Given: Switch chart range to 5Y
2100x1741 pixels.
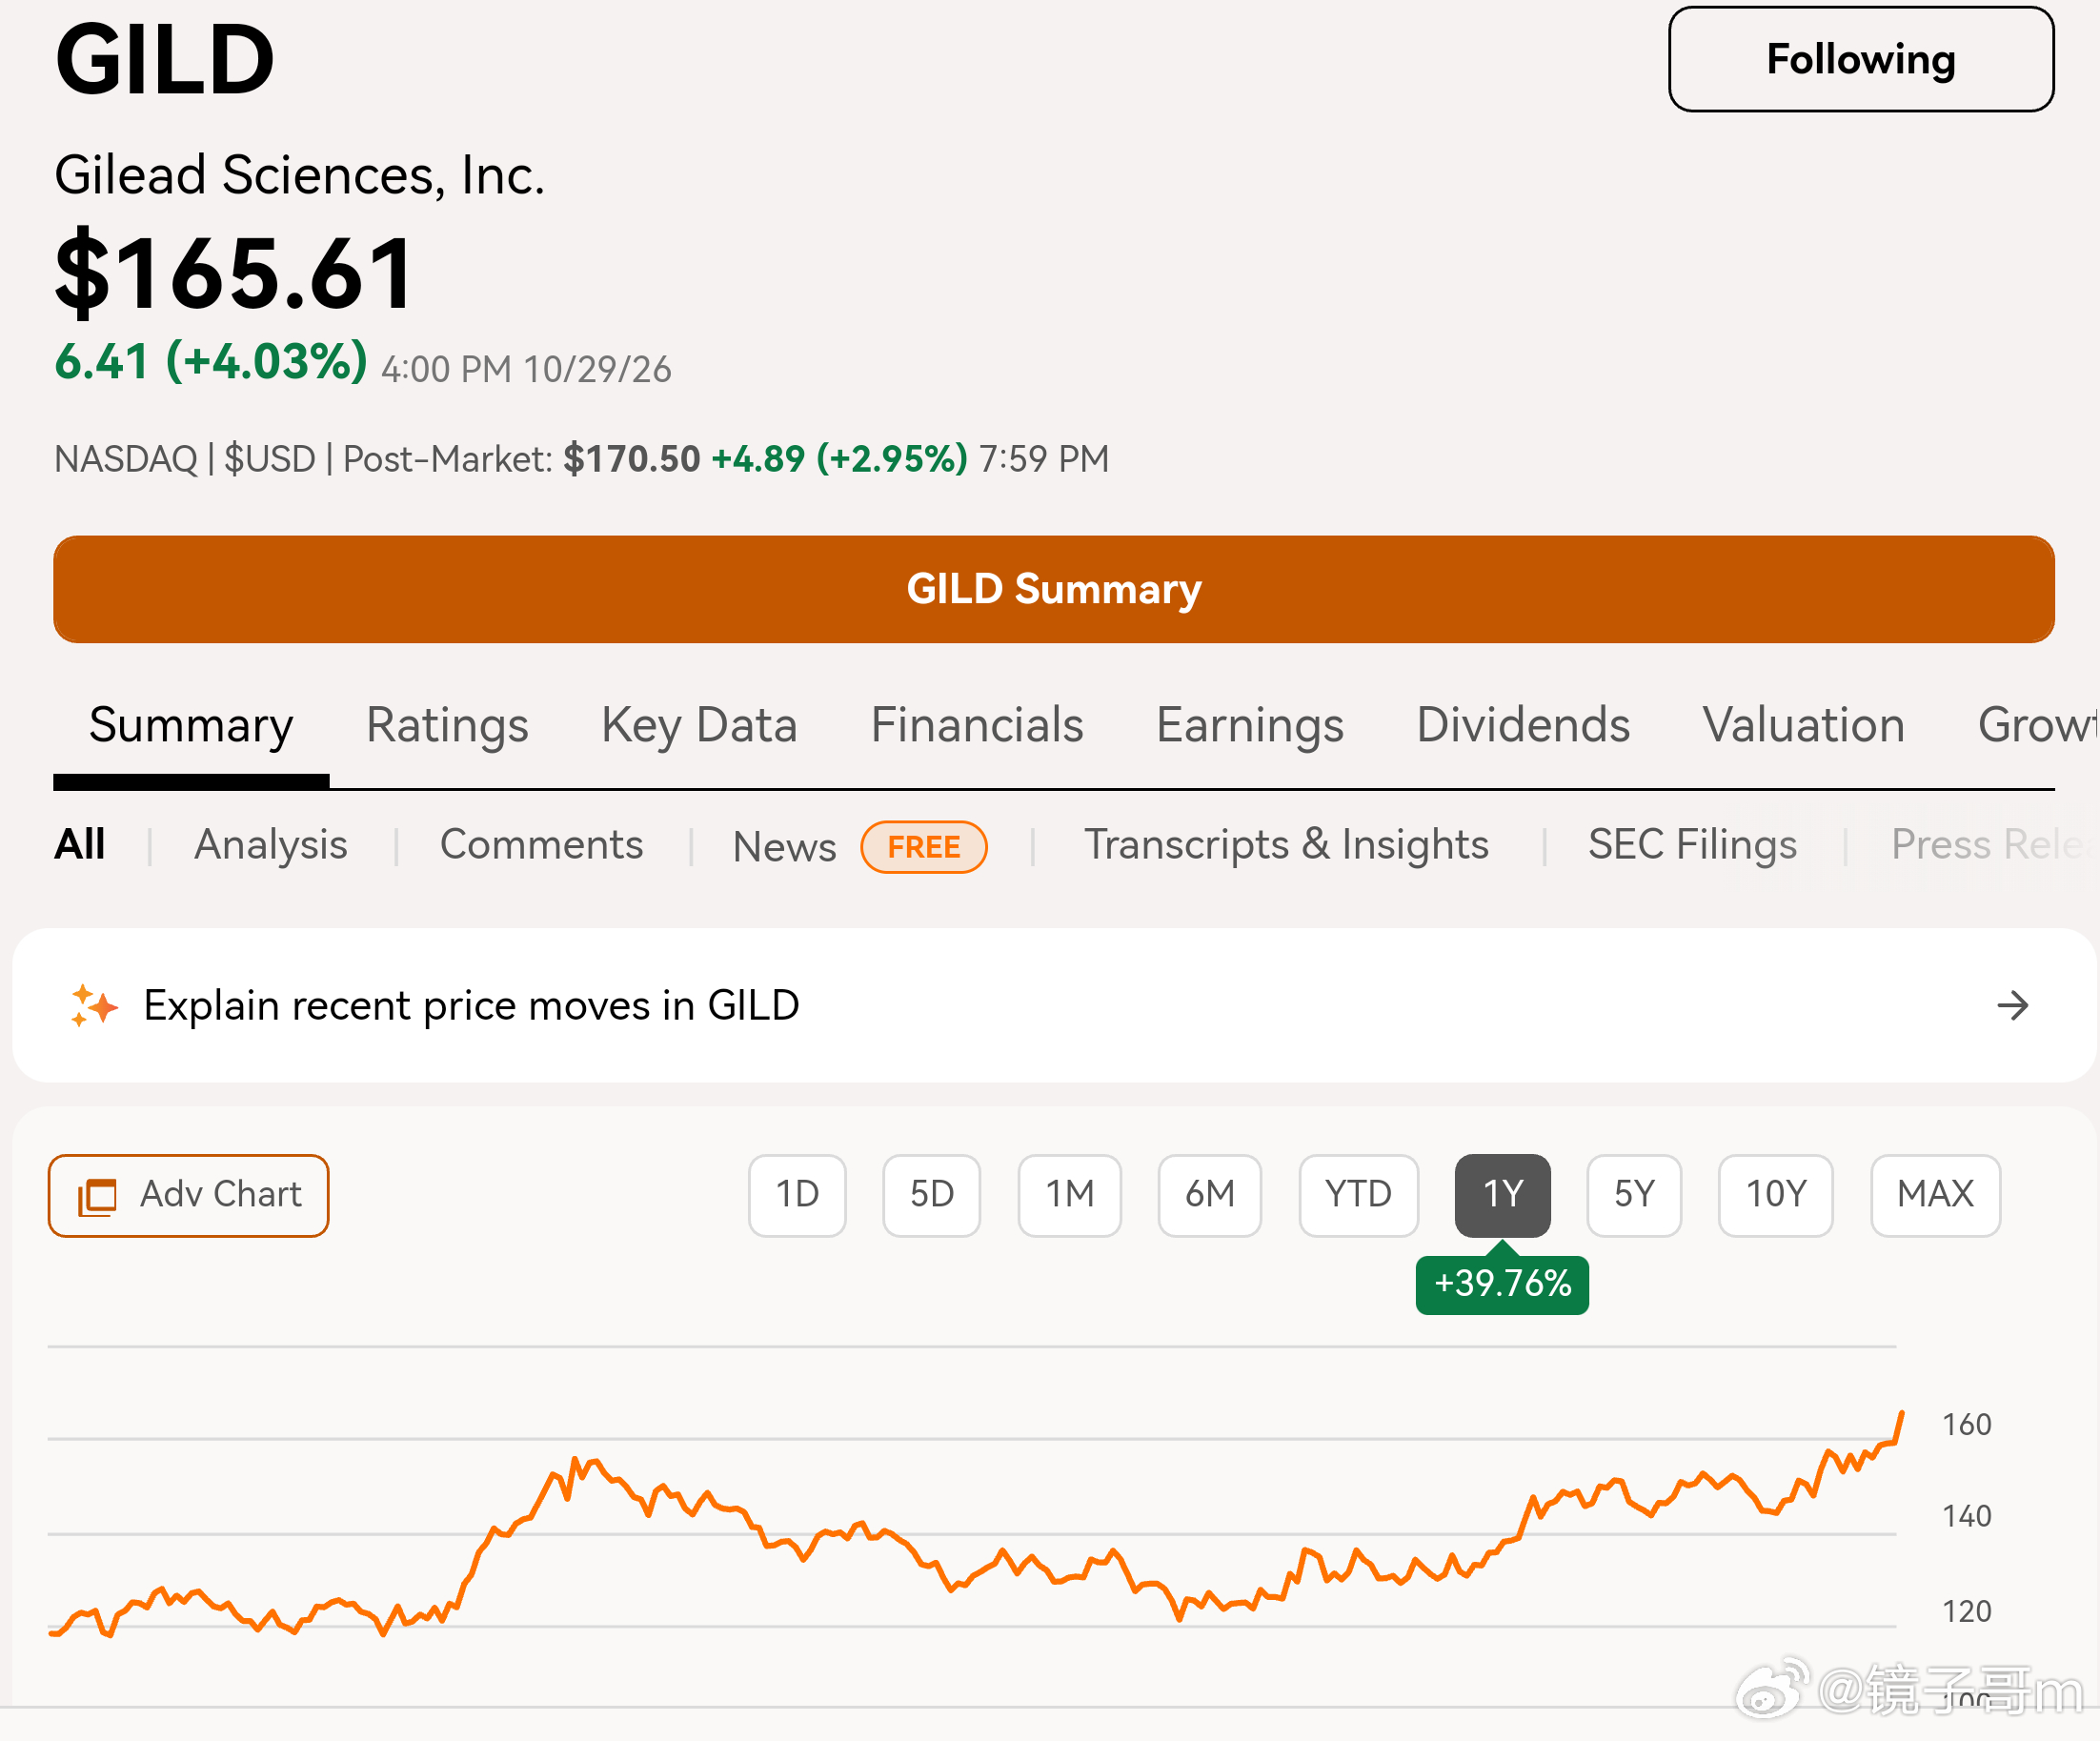Looking at the screenshot, I should point(1634,1195).
